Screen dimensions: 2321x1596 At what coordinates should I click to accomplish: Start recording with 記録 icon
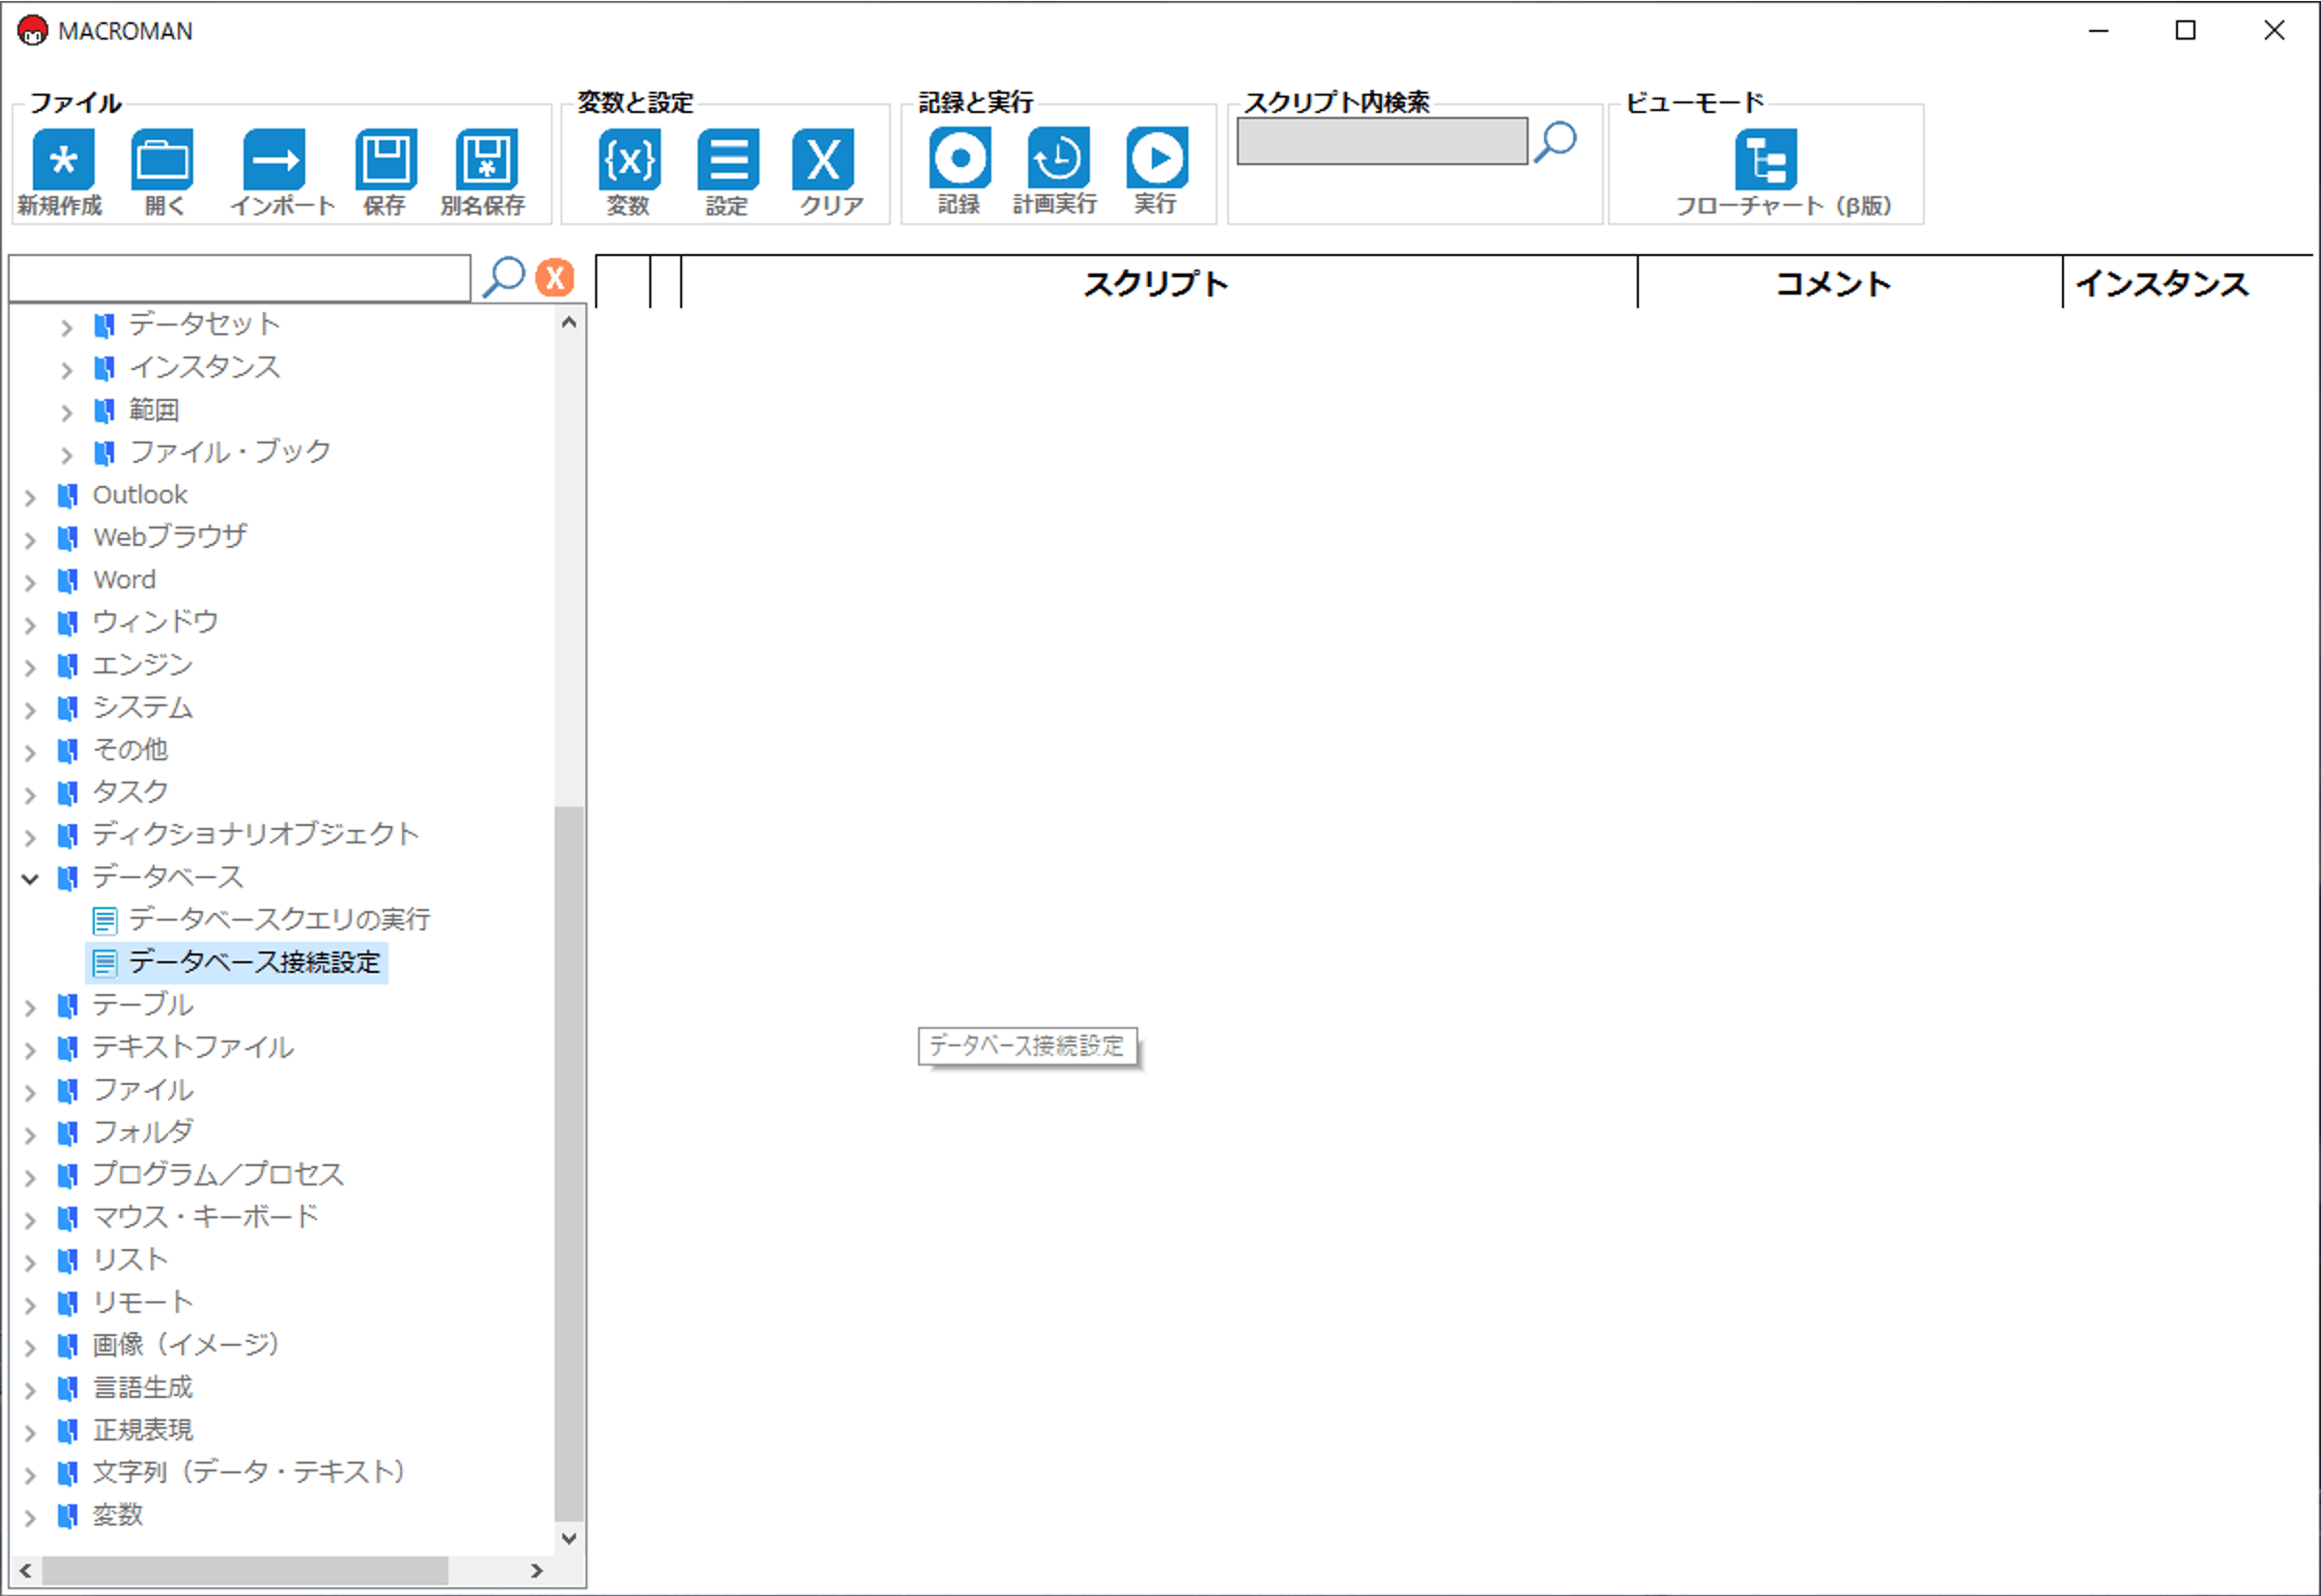pos(960,158)
